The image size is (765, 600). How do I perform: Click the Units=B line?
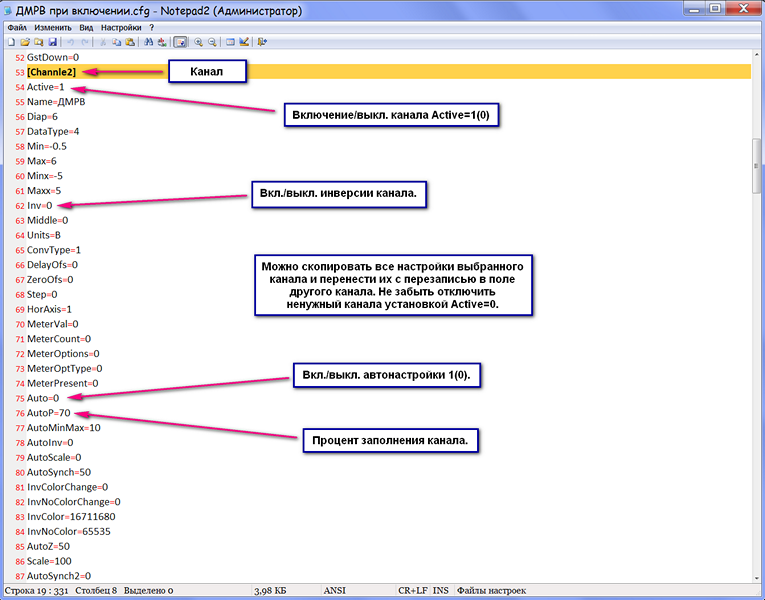tap(44, 235)
